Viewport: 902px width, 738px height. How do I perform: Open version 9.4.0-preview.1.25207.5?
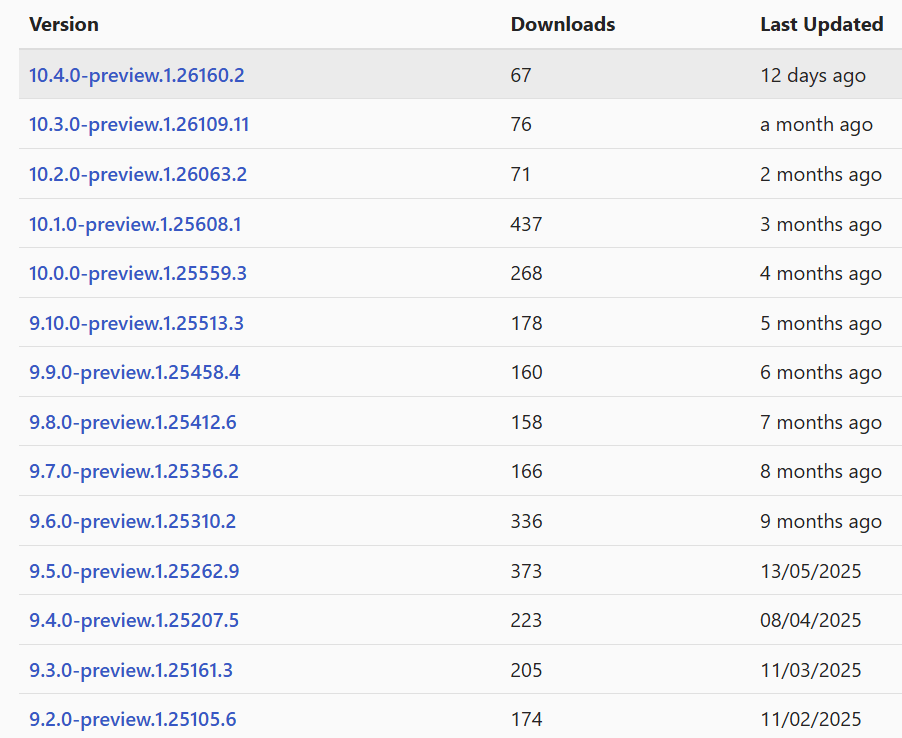point(133,620)
